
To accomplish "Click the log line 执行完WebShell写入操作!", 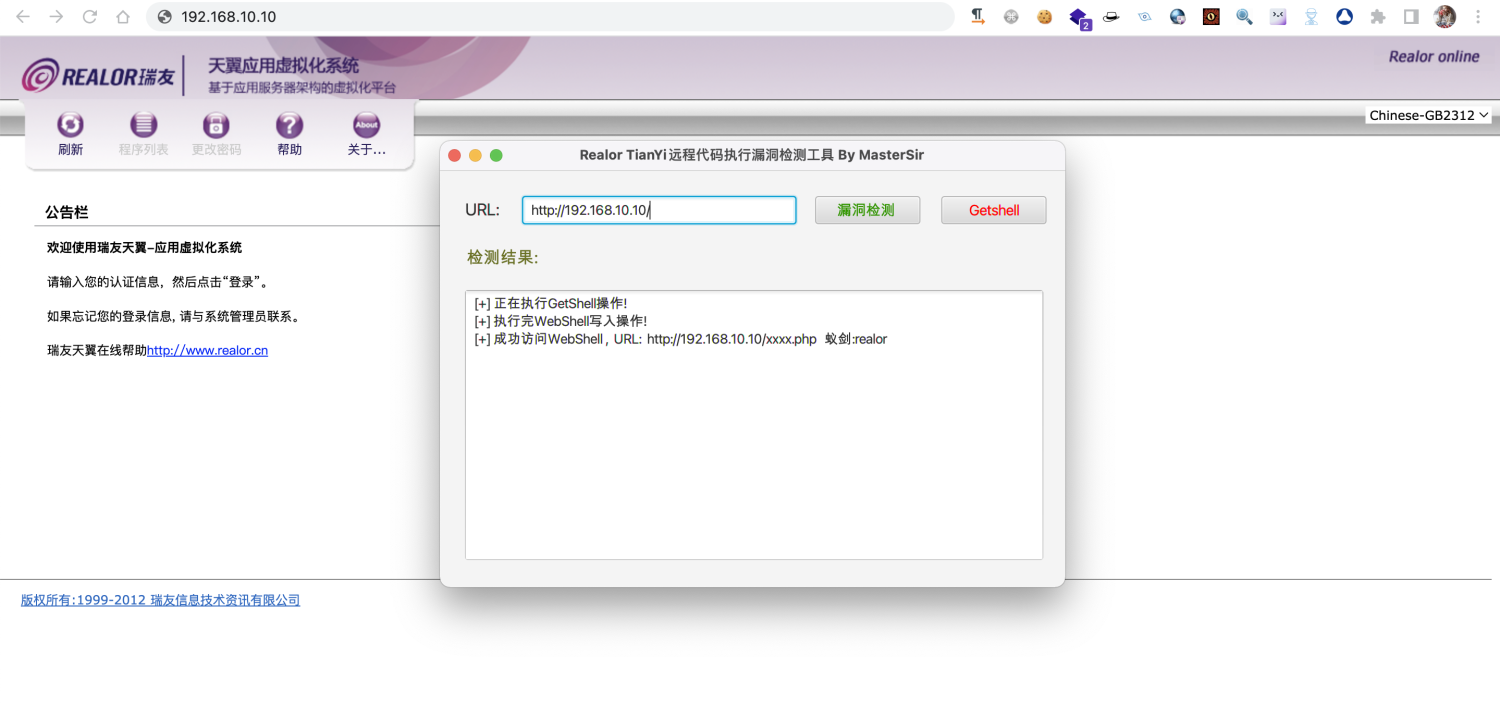I will [561, 321].
